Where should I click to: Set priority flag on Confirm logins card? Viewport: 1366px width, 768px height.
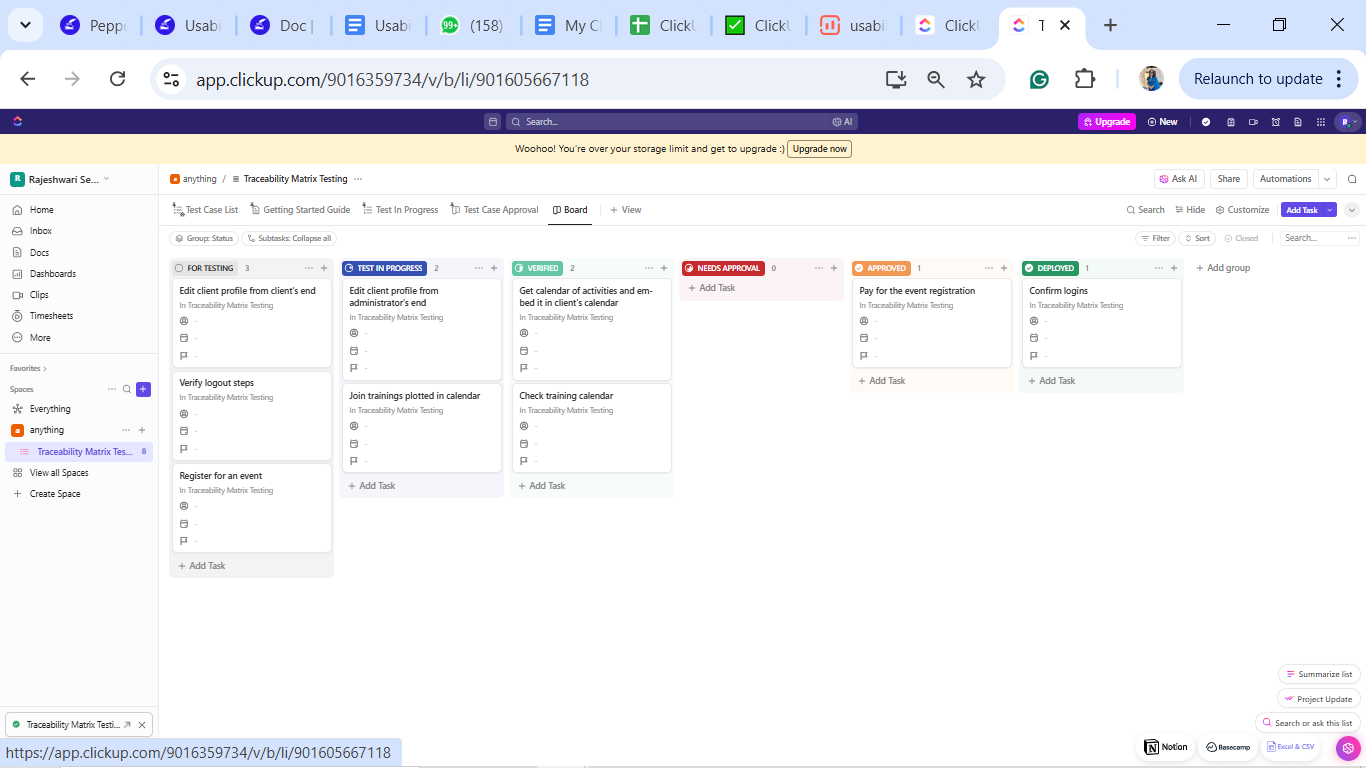tap(1034, 356)
